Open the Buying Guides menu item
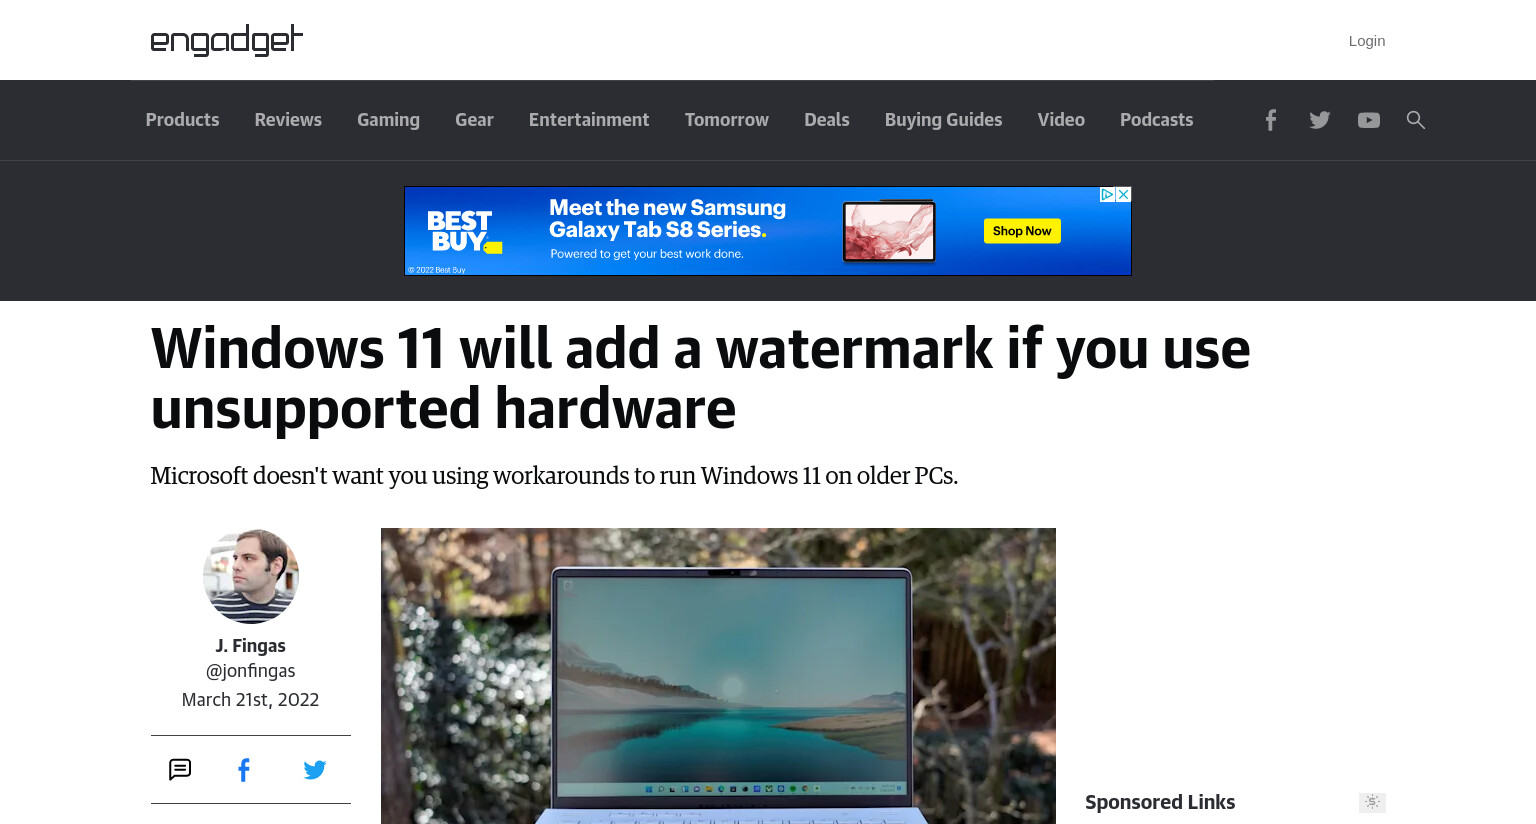Screen dimensions: 1536x824 pos(943,120)
